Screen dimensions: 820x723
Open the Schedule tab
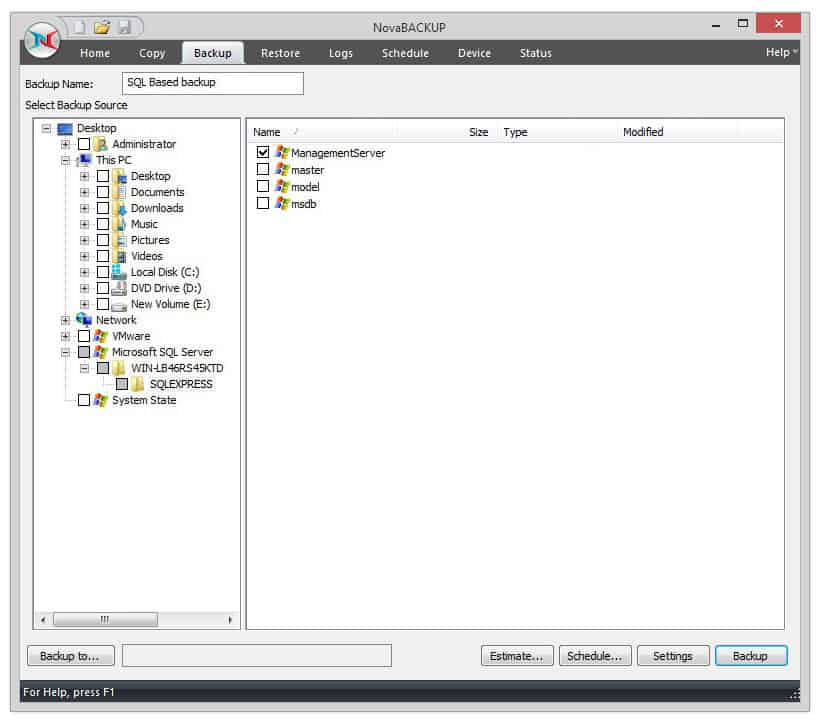(x=405, y=53)
